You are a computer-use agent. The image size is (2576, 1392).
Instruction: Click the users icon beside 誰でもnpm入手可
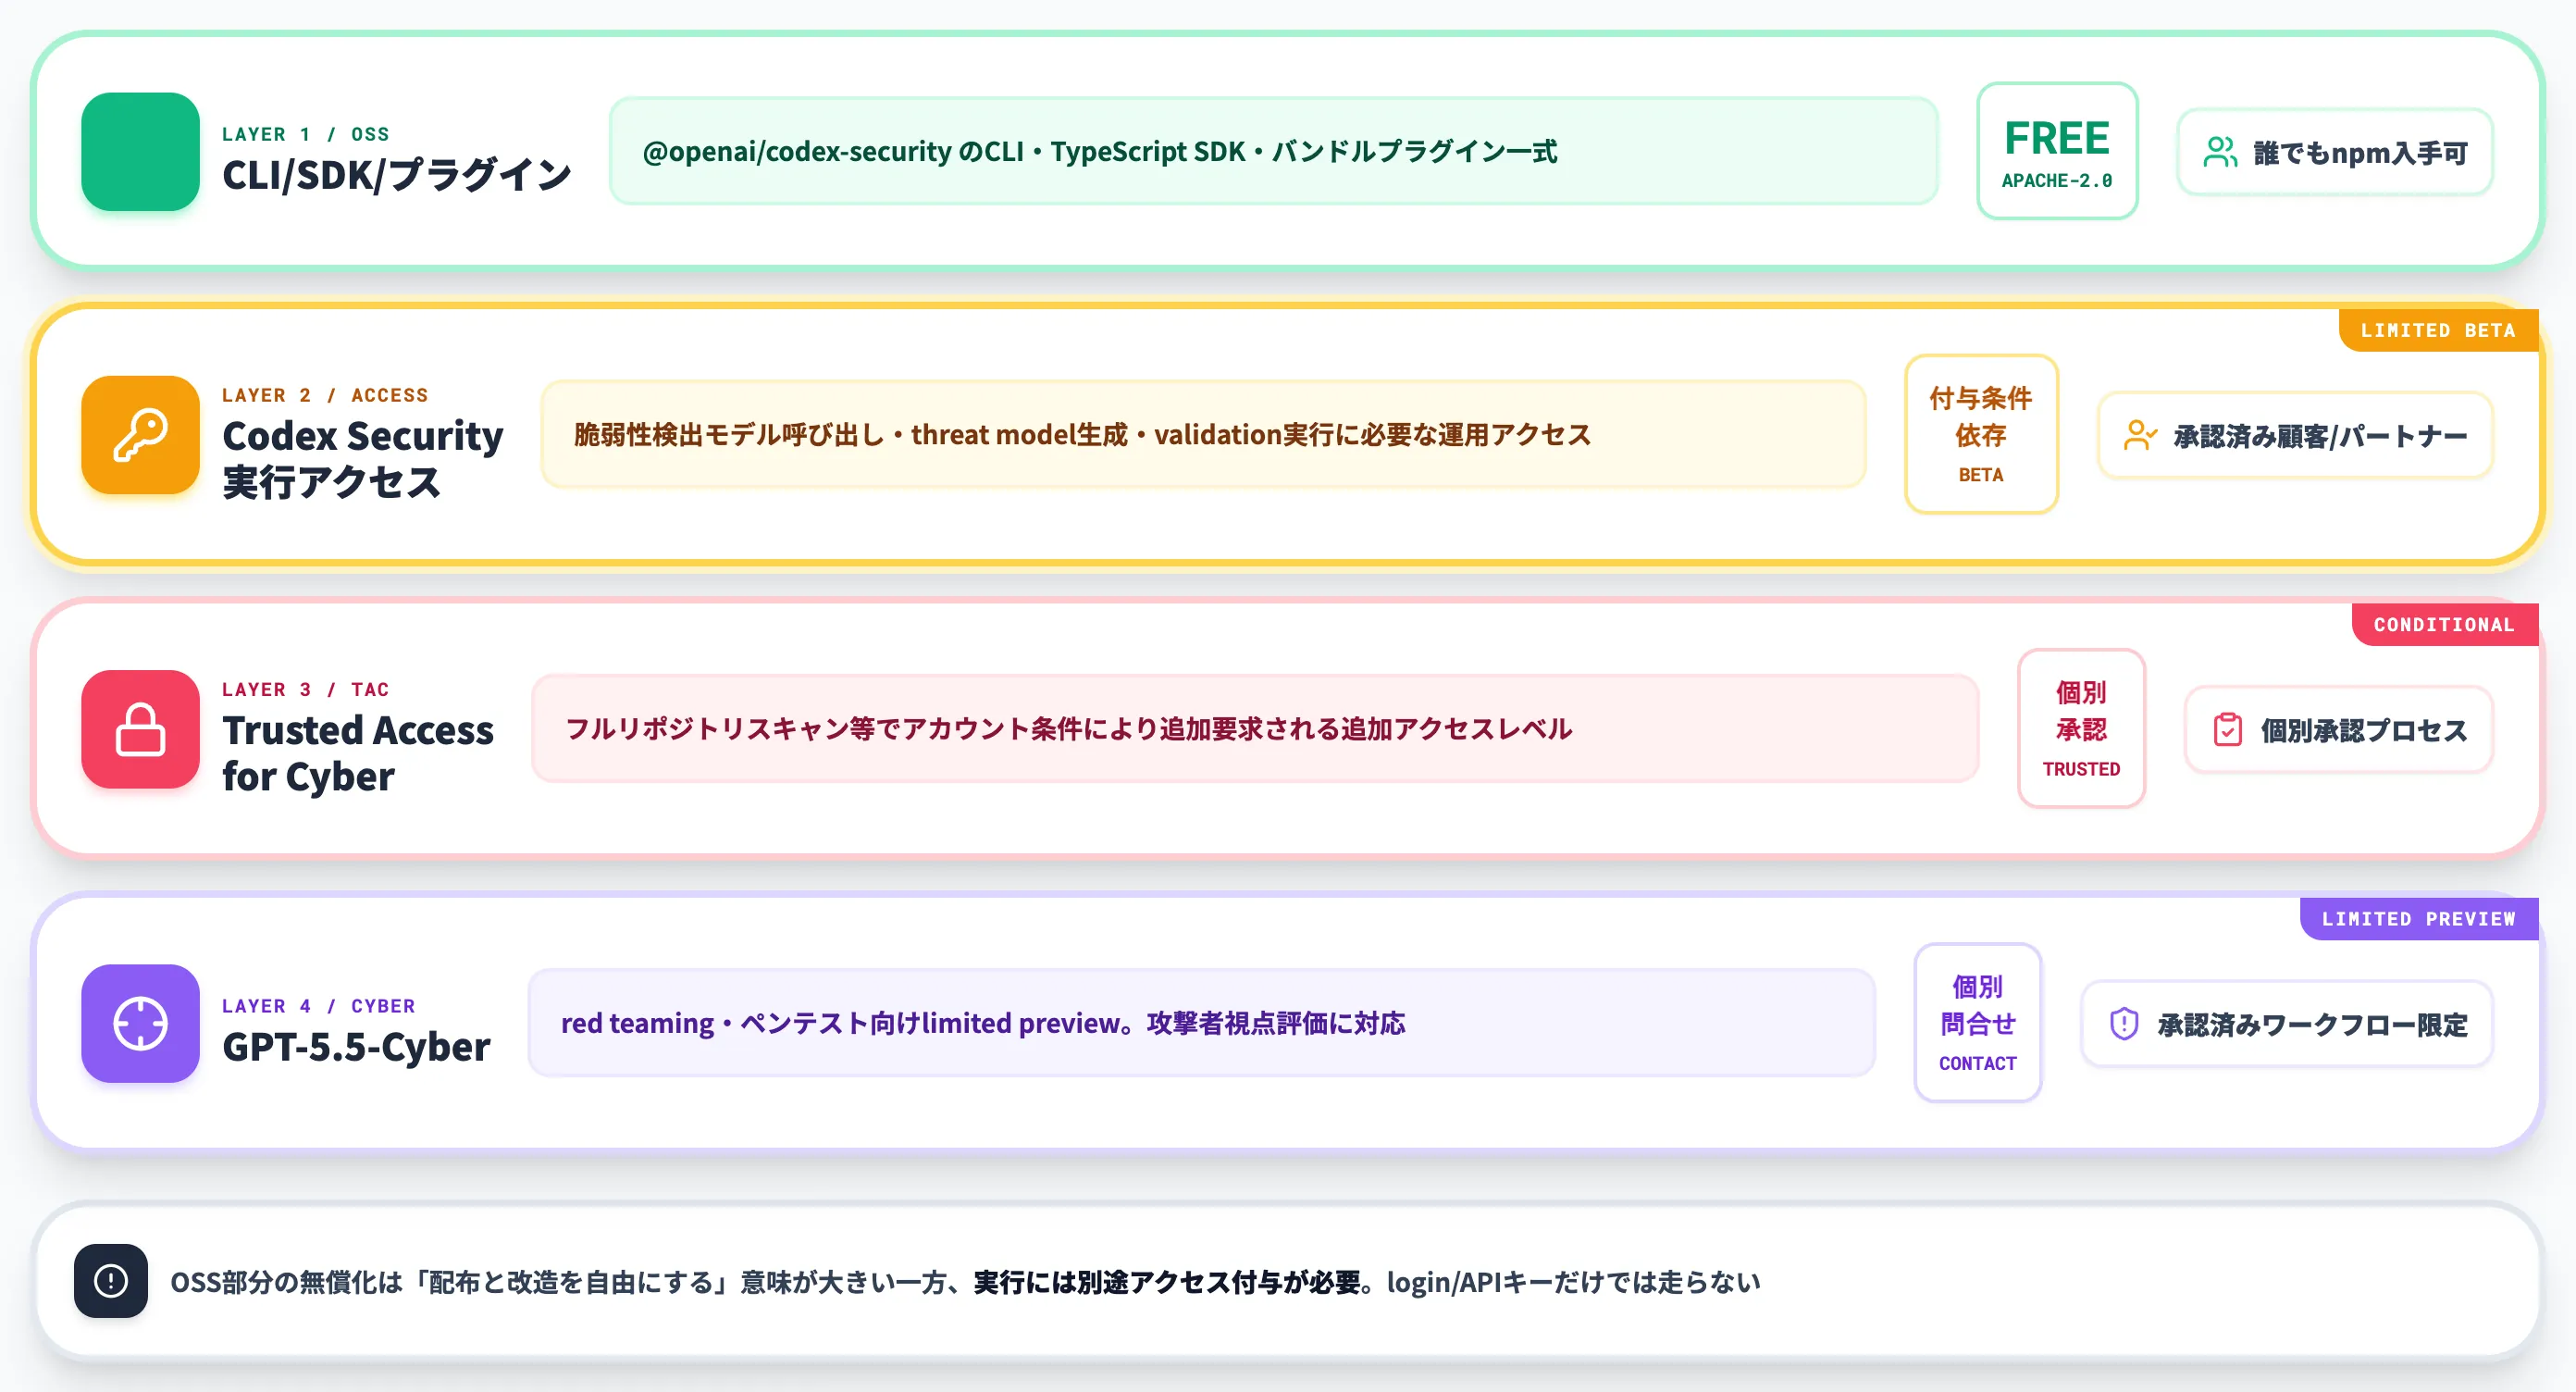click(2220, 152)
